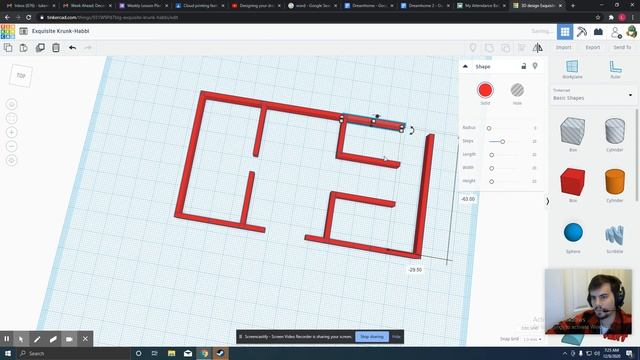Adjust the Radius slider
640x360 pixels.
(489, 128)
